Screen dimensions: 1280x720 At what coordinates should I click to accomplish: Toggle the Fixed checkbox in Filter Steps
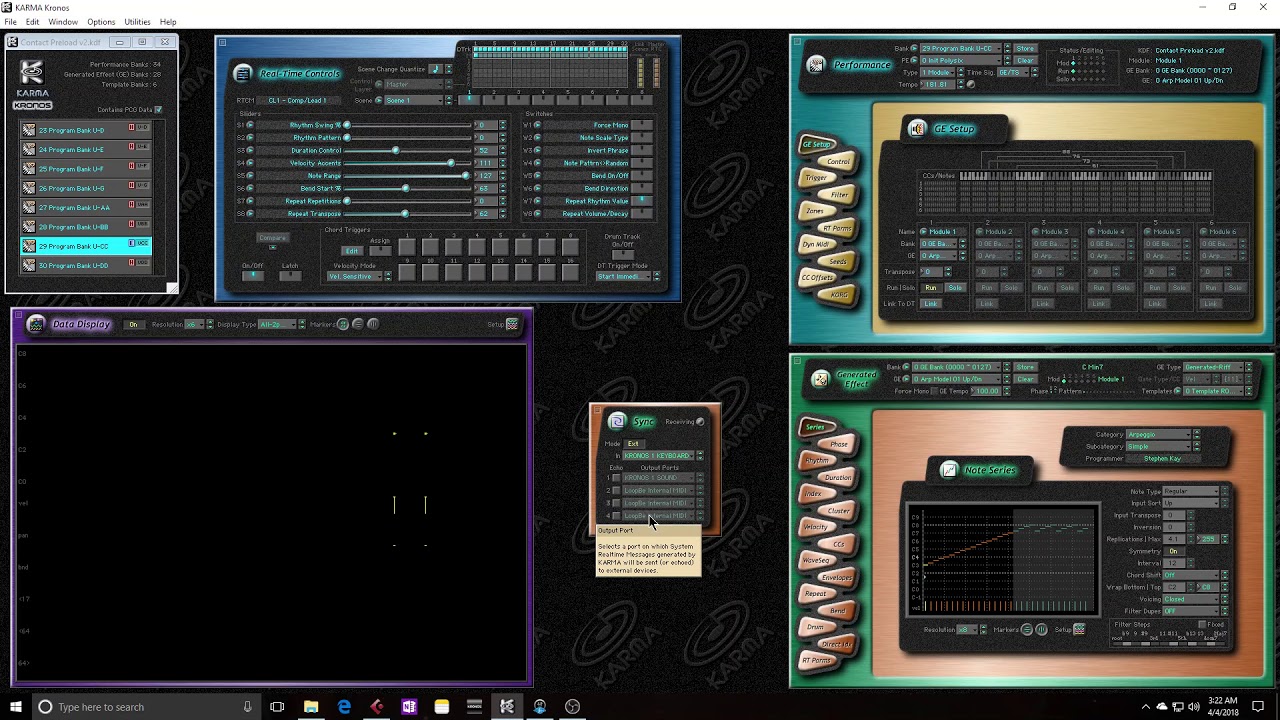(x=1202, y=625)
